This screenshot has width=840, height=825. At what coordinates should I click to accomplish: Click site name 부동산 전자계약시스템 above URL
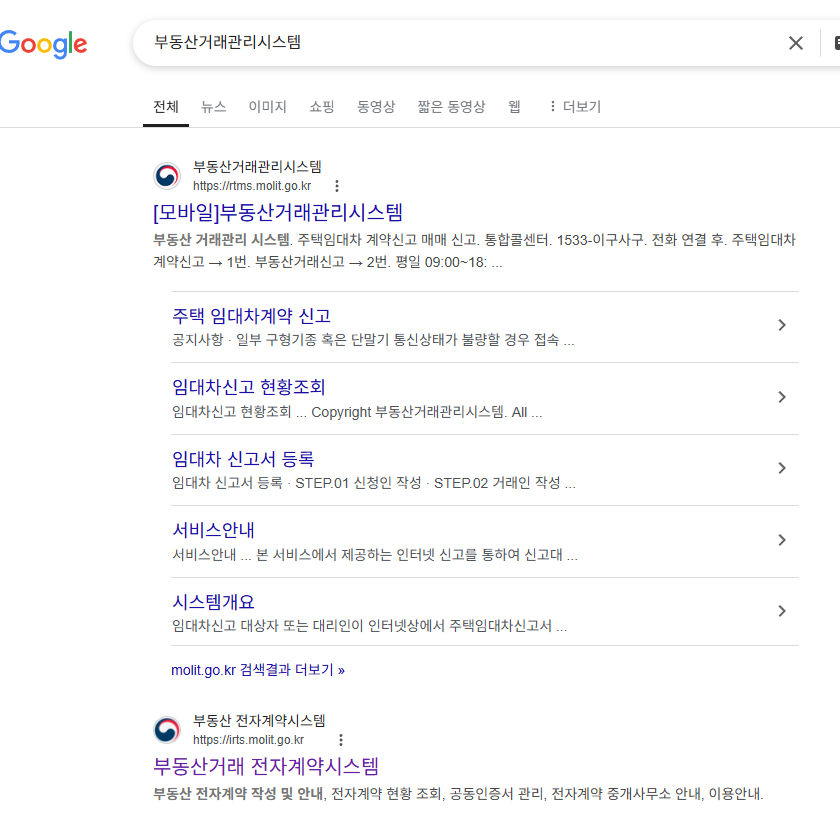pos(259,721)
